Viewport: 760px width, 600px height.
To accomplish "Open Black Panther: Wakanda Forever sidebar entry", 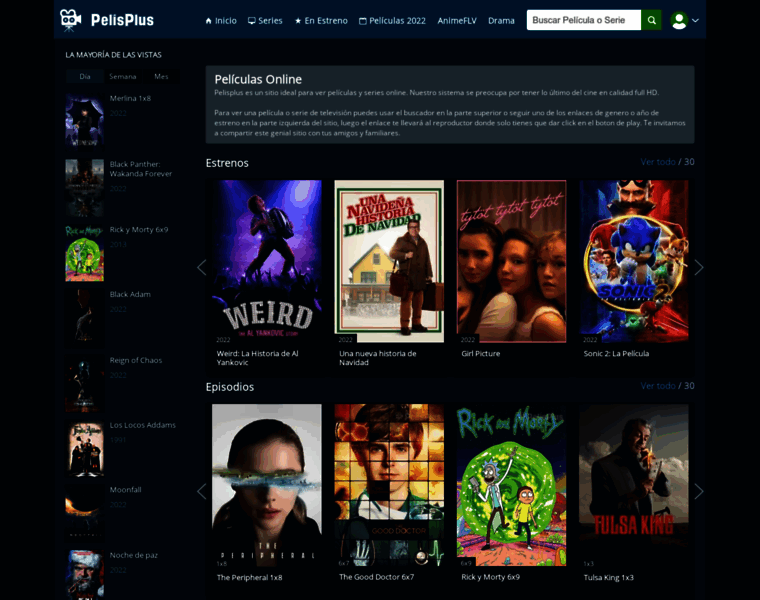I will [x=141, y=169].
